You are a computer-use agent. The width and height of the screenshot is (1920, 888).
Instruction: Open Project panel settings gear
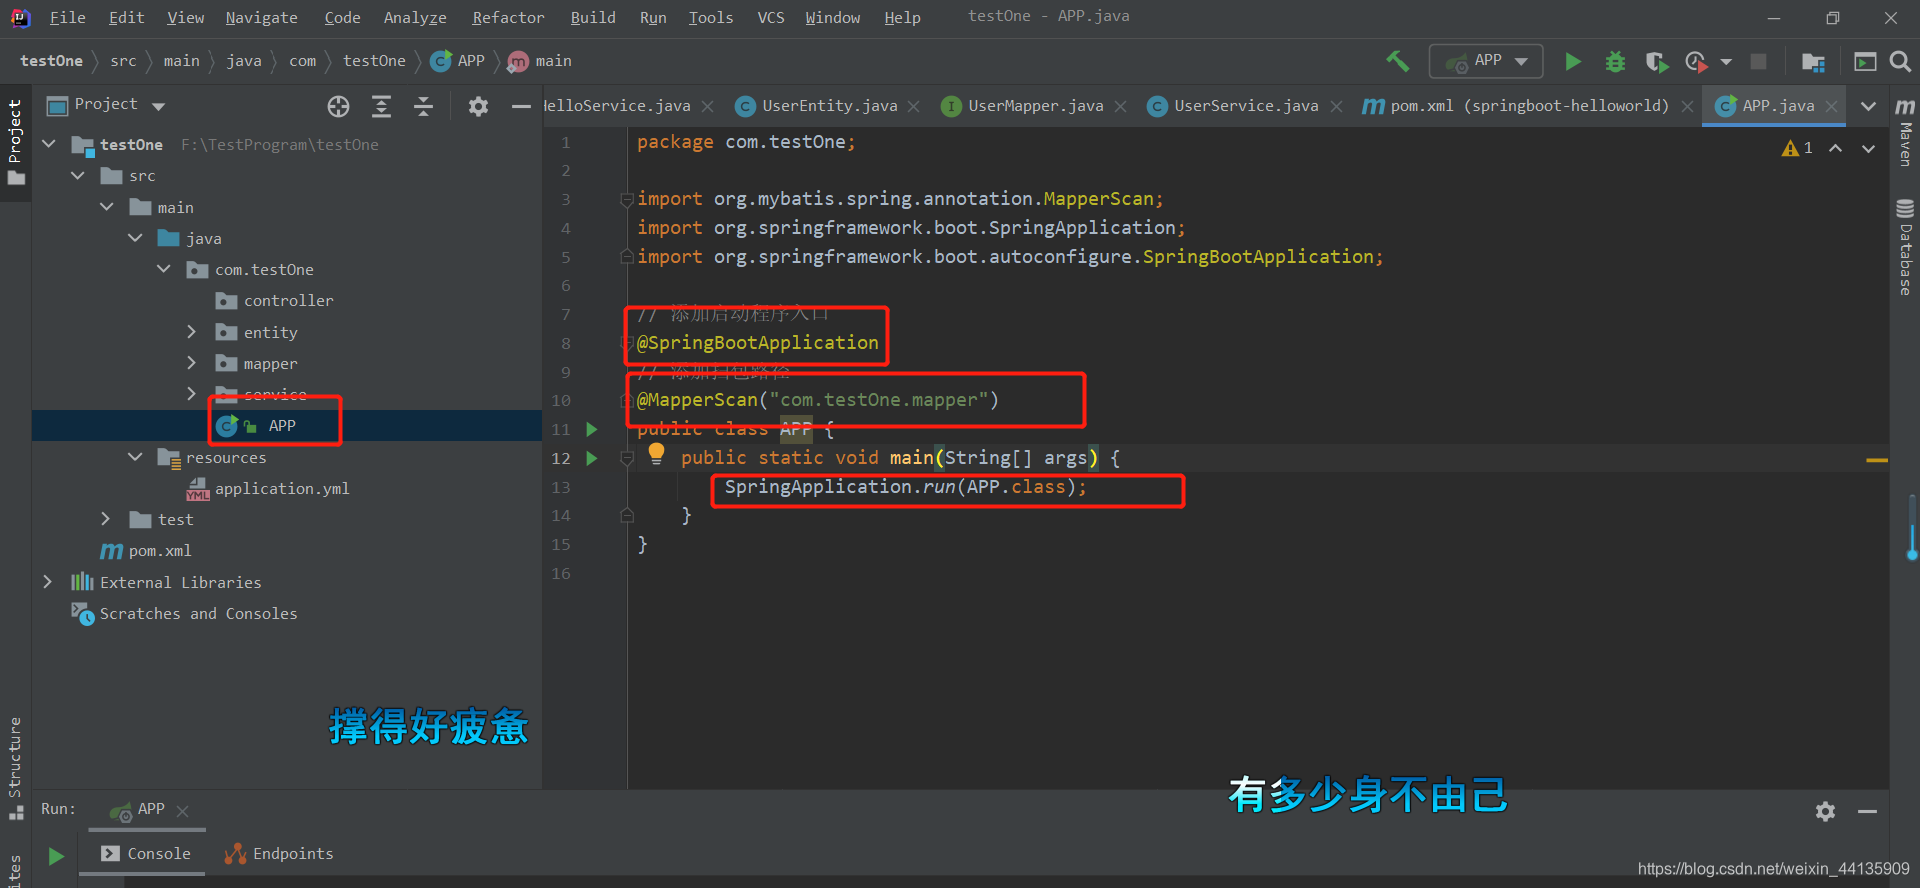[x=478, y=106]
